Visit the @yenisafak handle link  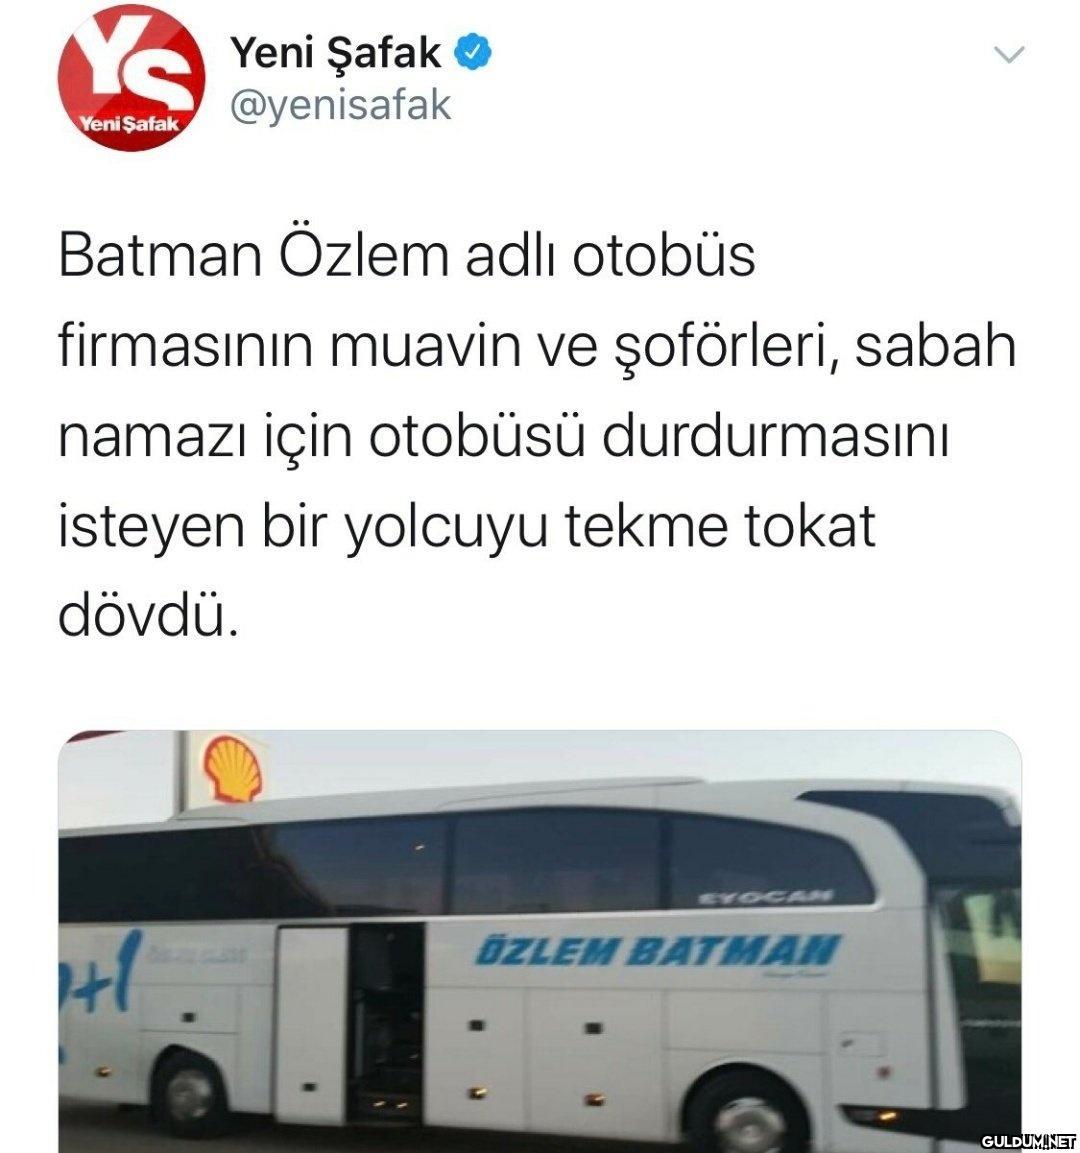click(x=340, y=105)
